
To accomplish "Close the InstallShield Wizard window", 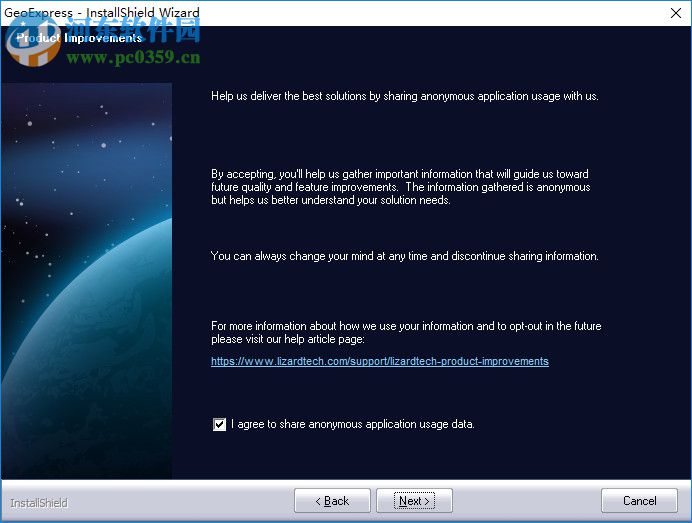I will click(x=676, y=13).
